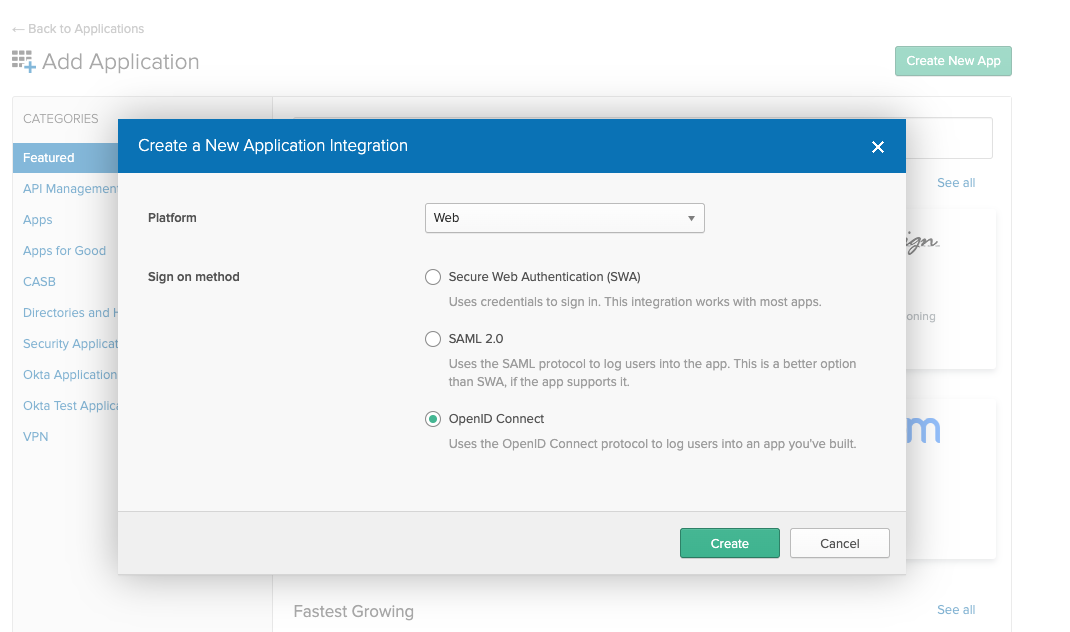Image resolution: width=1070 pixels, height=632 pixels.
Task: Close the Create a New Application Integration dialog
Action: click(x=877, y=146)
